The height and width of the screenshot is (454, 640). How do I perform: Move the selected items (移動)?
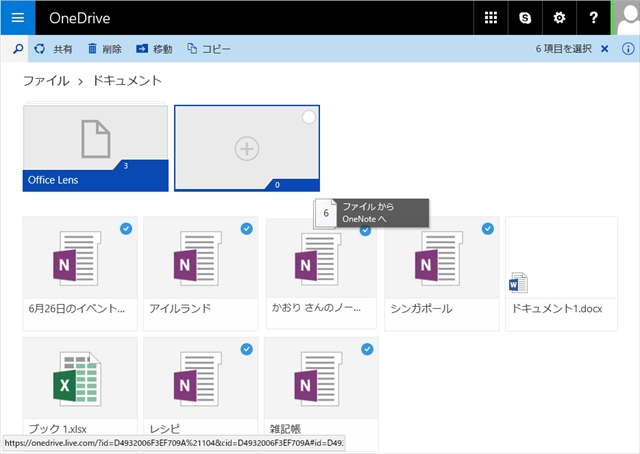click(154, 49)
